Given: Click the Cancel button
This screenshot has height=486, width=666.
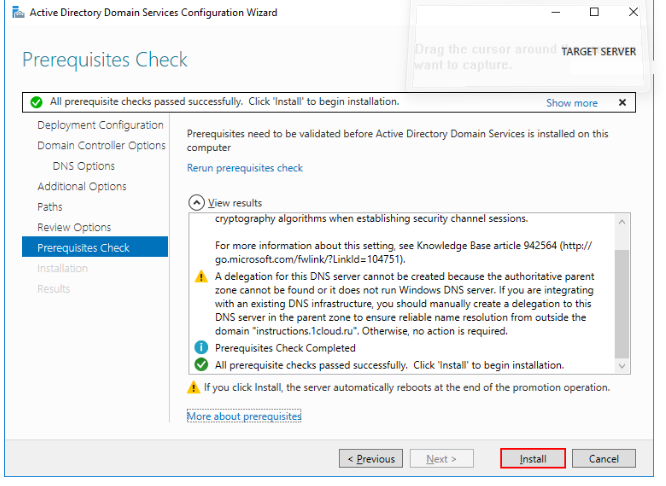Looking at the screenshot, I should coord(604,459).
